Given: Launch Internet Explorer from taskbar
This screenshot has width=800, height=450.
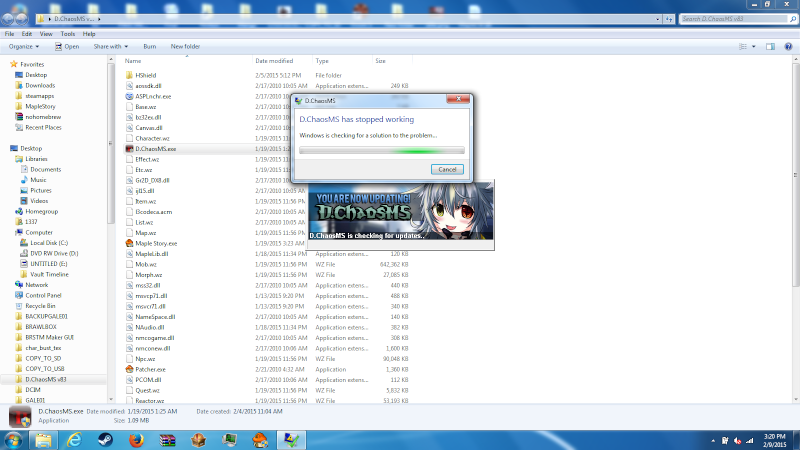Looking at the screenshot, I should click(x=74, y=440).
